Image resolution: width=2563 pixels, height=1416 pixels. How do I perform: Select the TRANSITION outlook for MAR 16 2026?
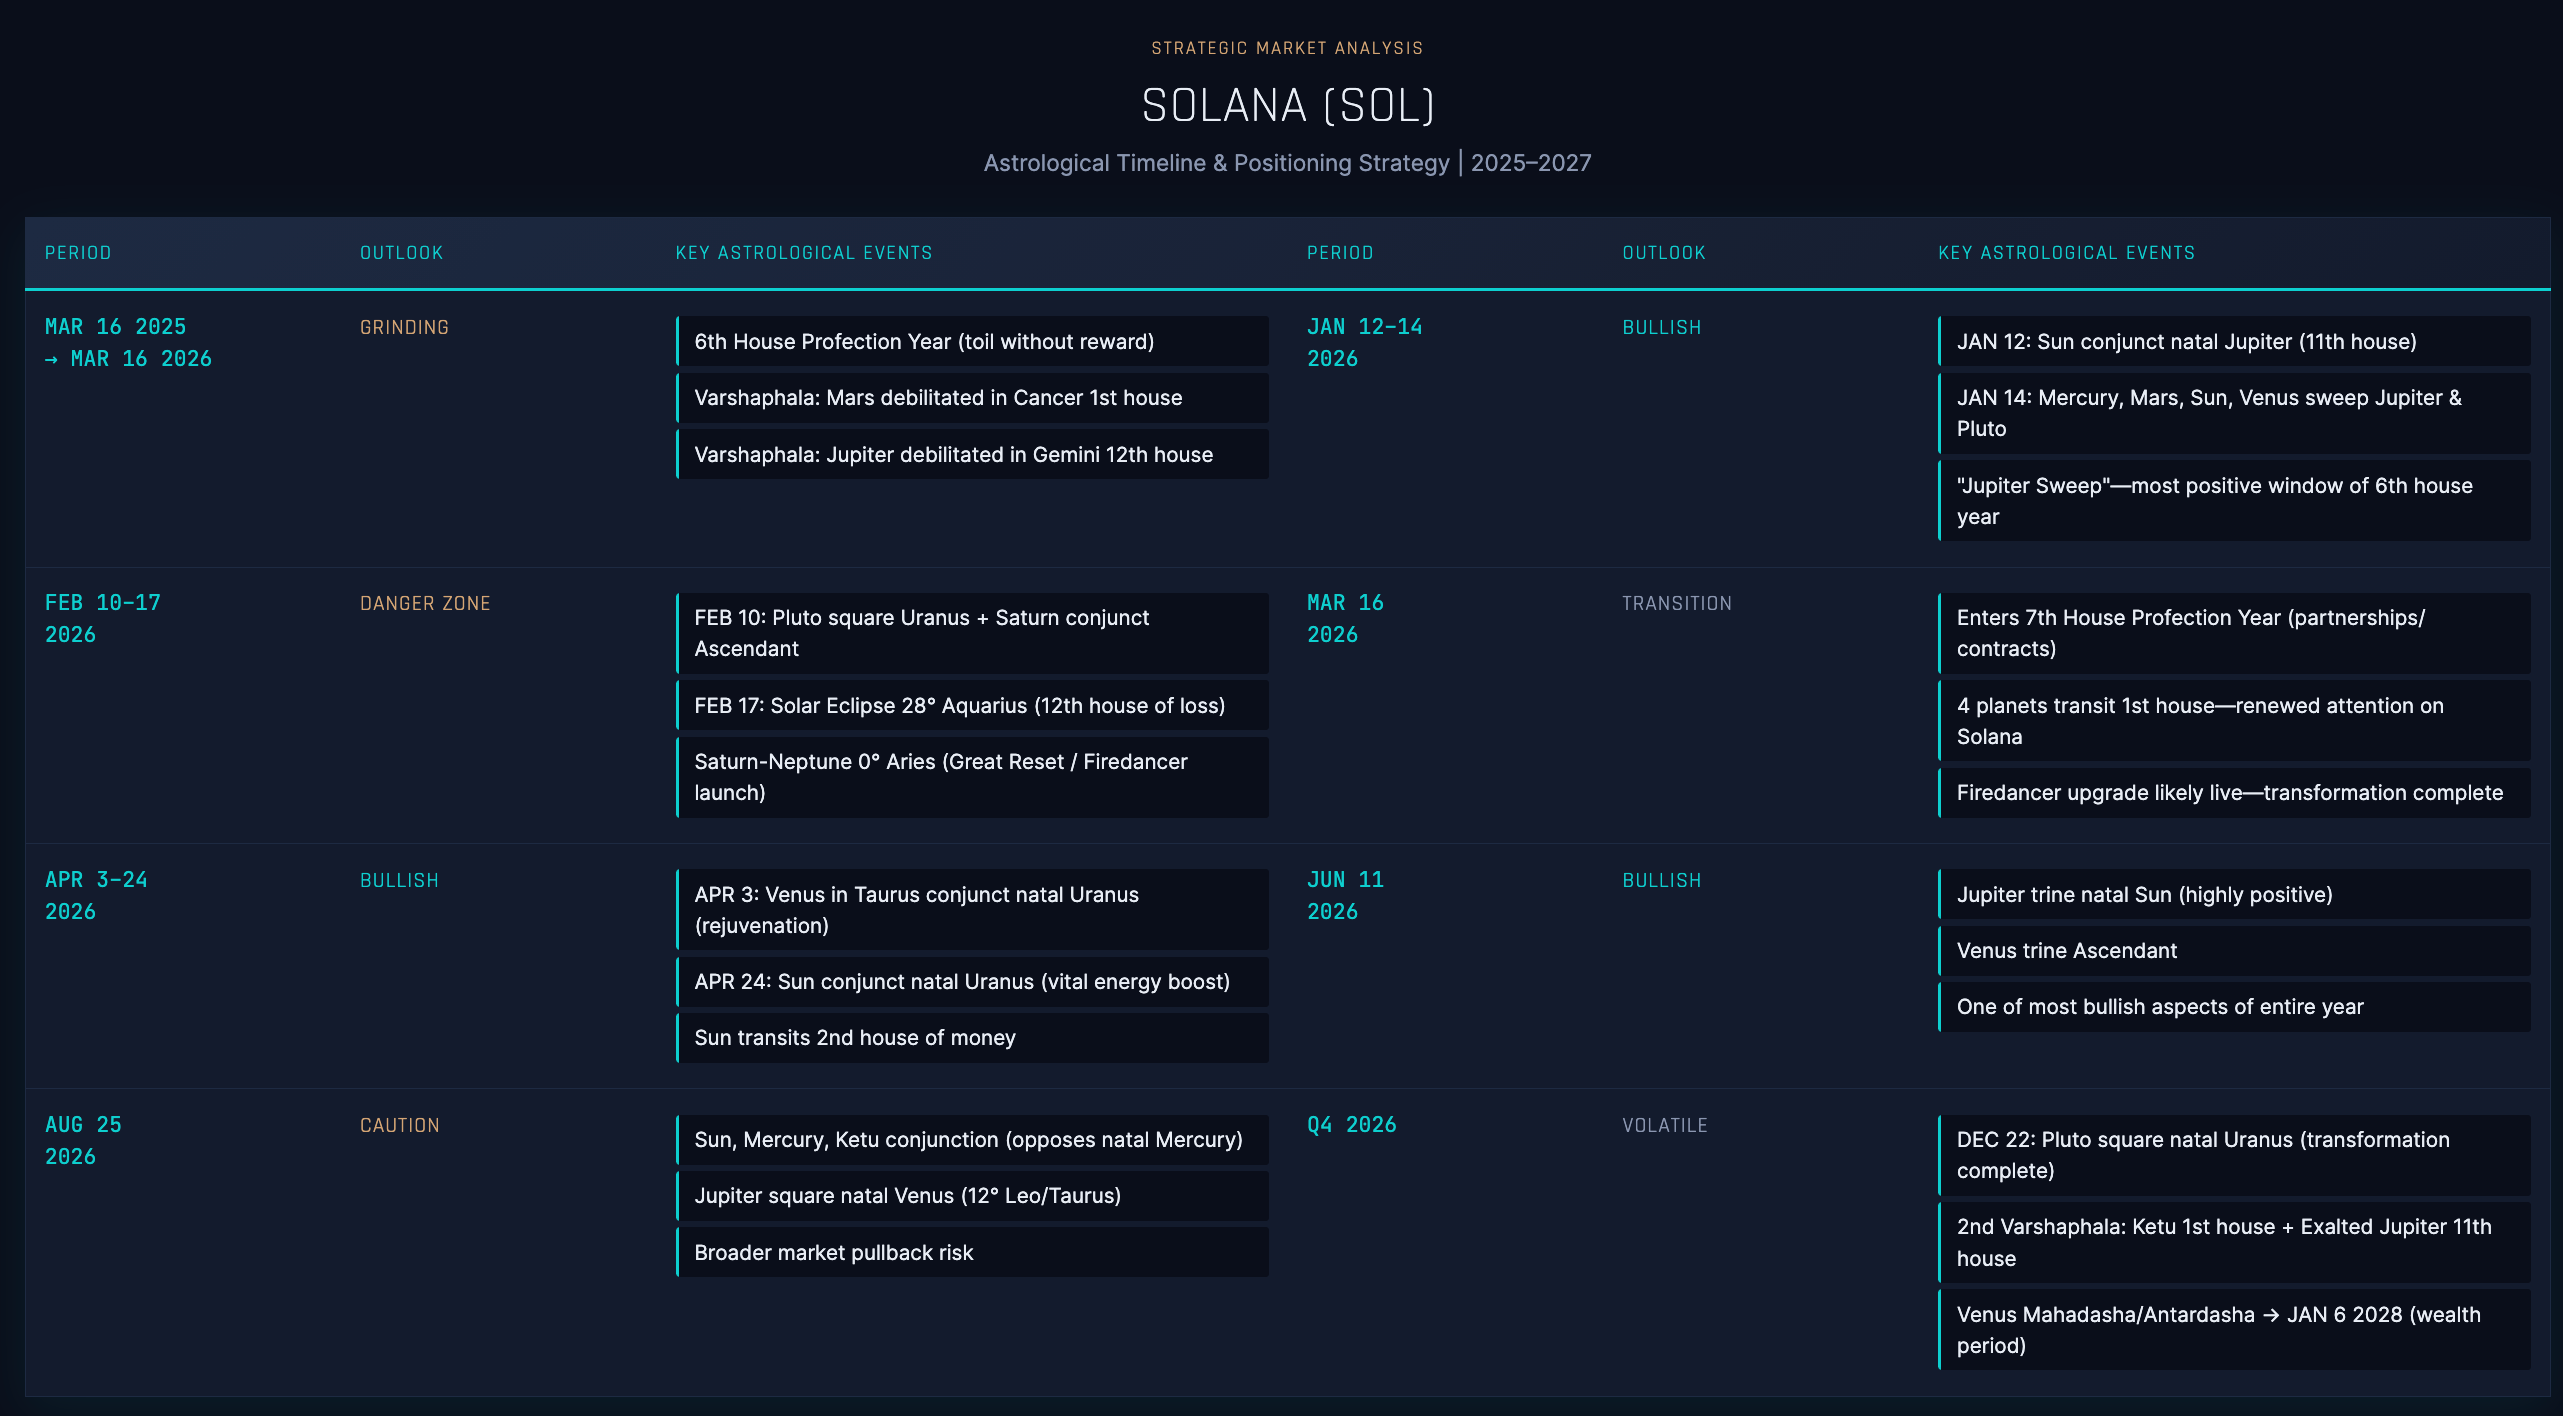(1676, 603)
